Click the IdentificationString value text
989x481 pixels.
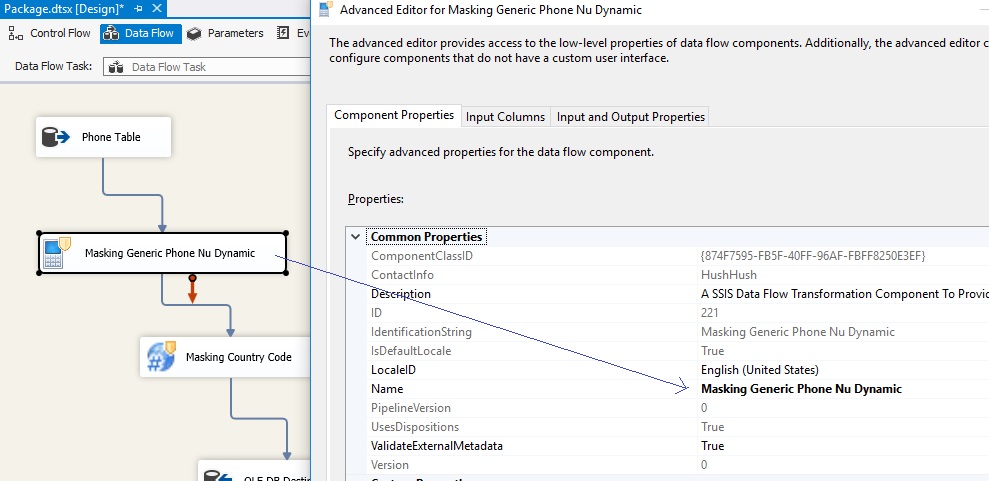pos(797,332)
